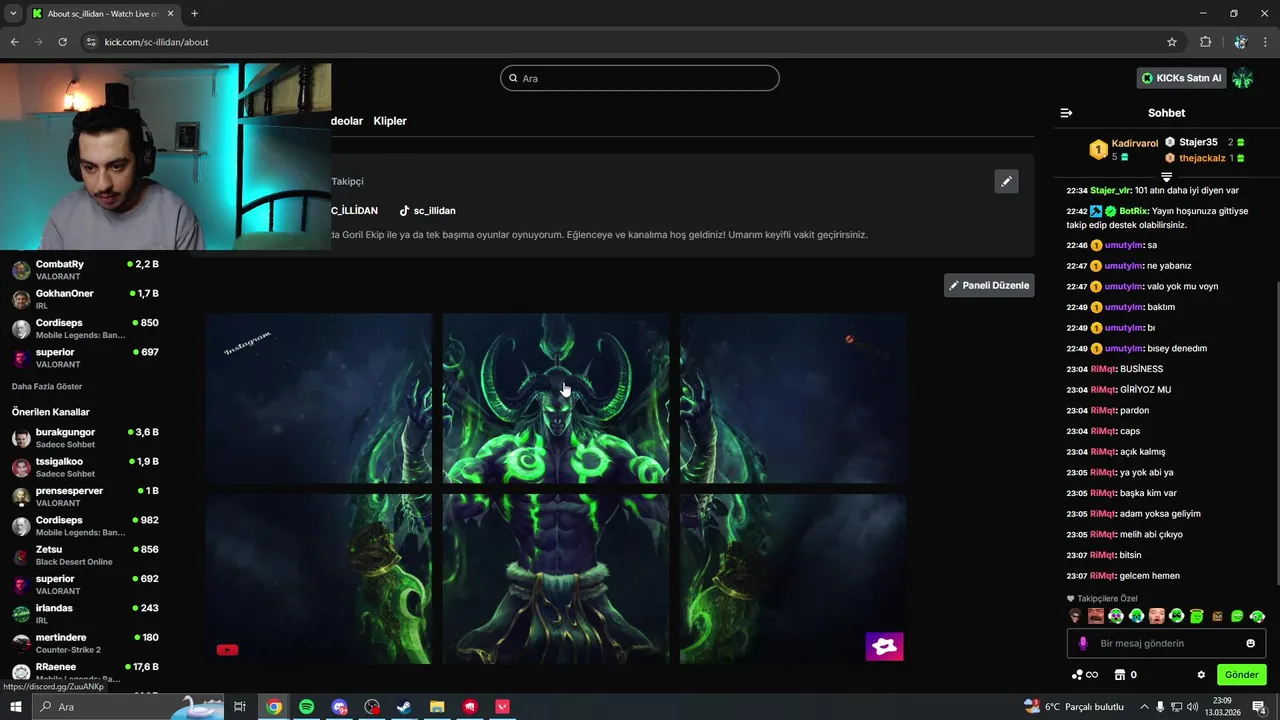This screenshot has width=1280, height=720.
Task: Click Bir mesaj gönderin input field
Action: pos(1166,643)
